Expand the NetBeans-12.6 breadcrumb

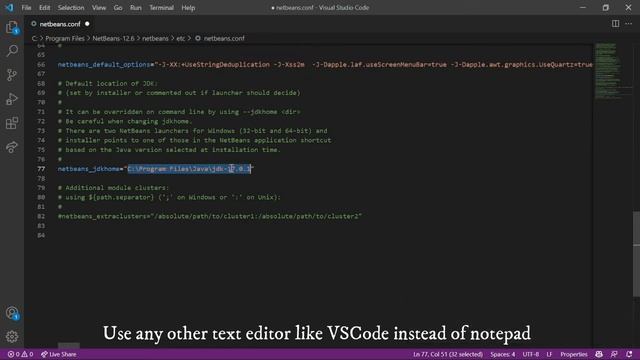click(x=113, y=38)
